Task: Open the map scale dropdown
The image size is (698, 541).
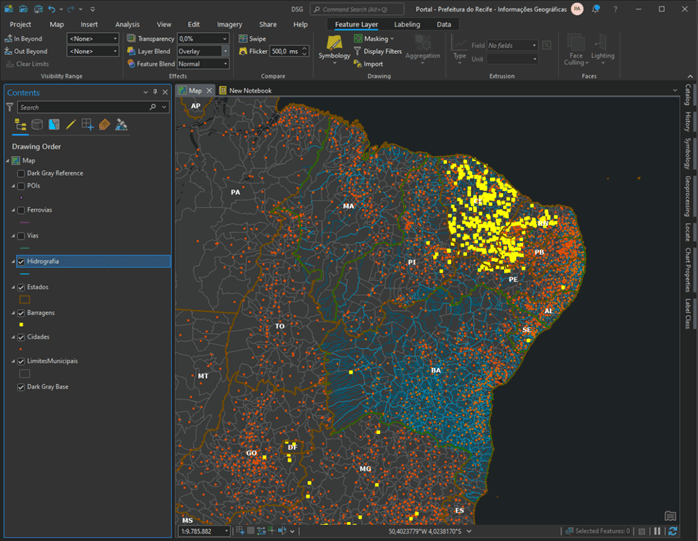Action: pos(226,531)
